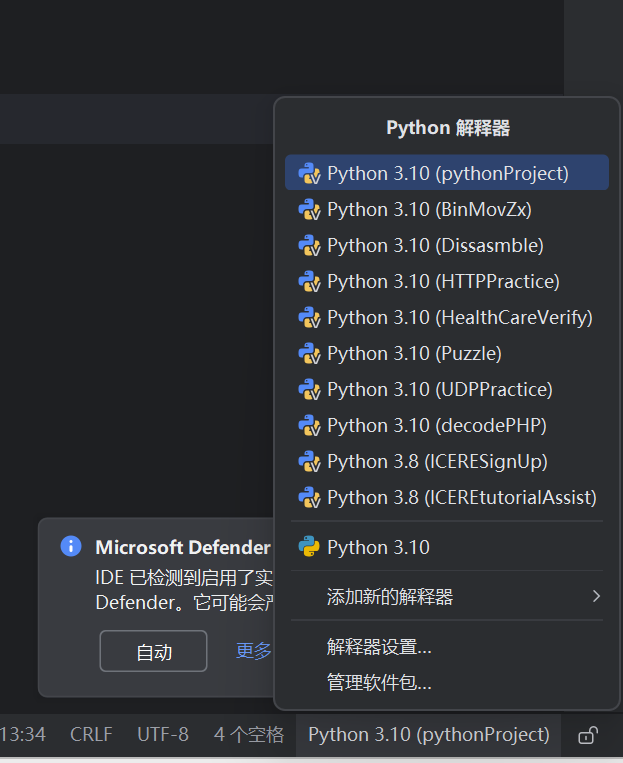This screenshot has height=763, width=623.
Task: Click the Python icon beside pythonProject interpreter
Action: tap(309, 173)
